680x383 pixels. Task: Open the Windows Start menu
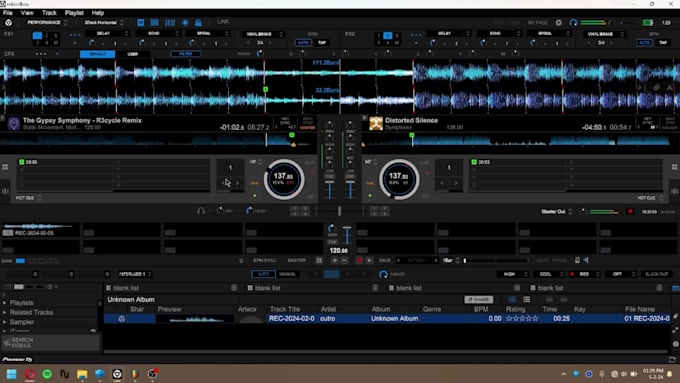(12, 374)
